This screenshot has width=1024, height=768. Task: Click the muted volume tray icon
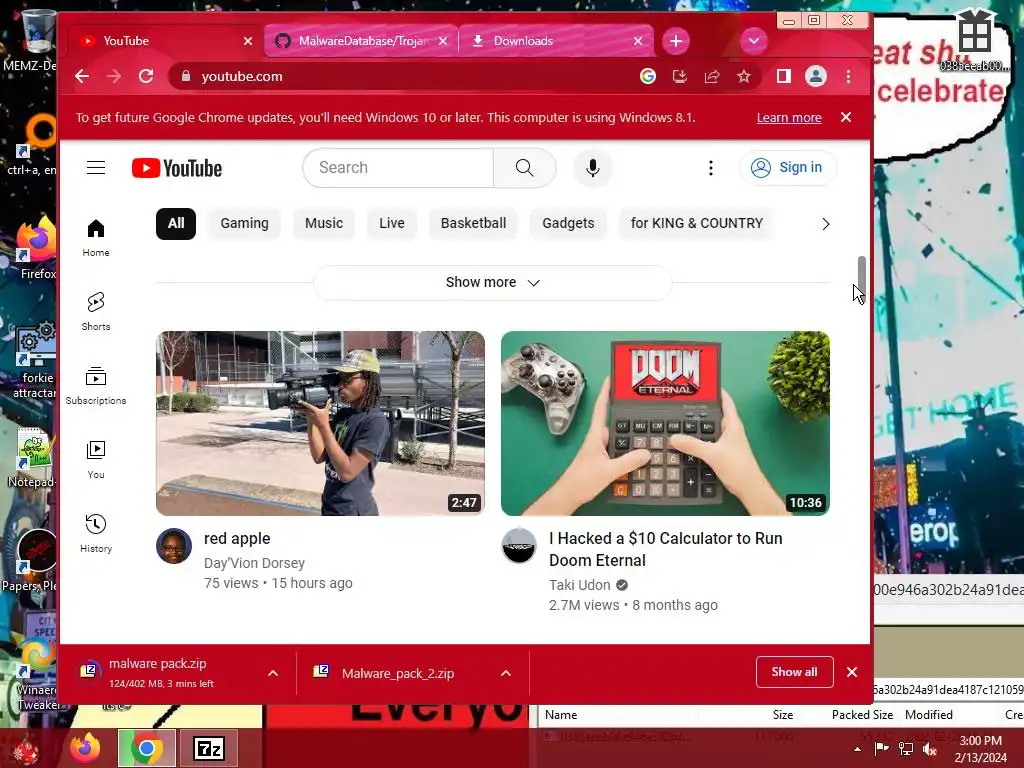(929, 749)
